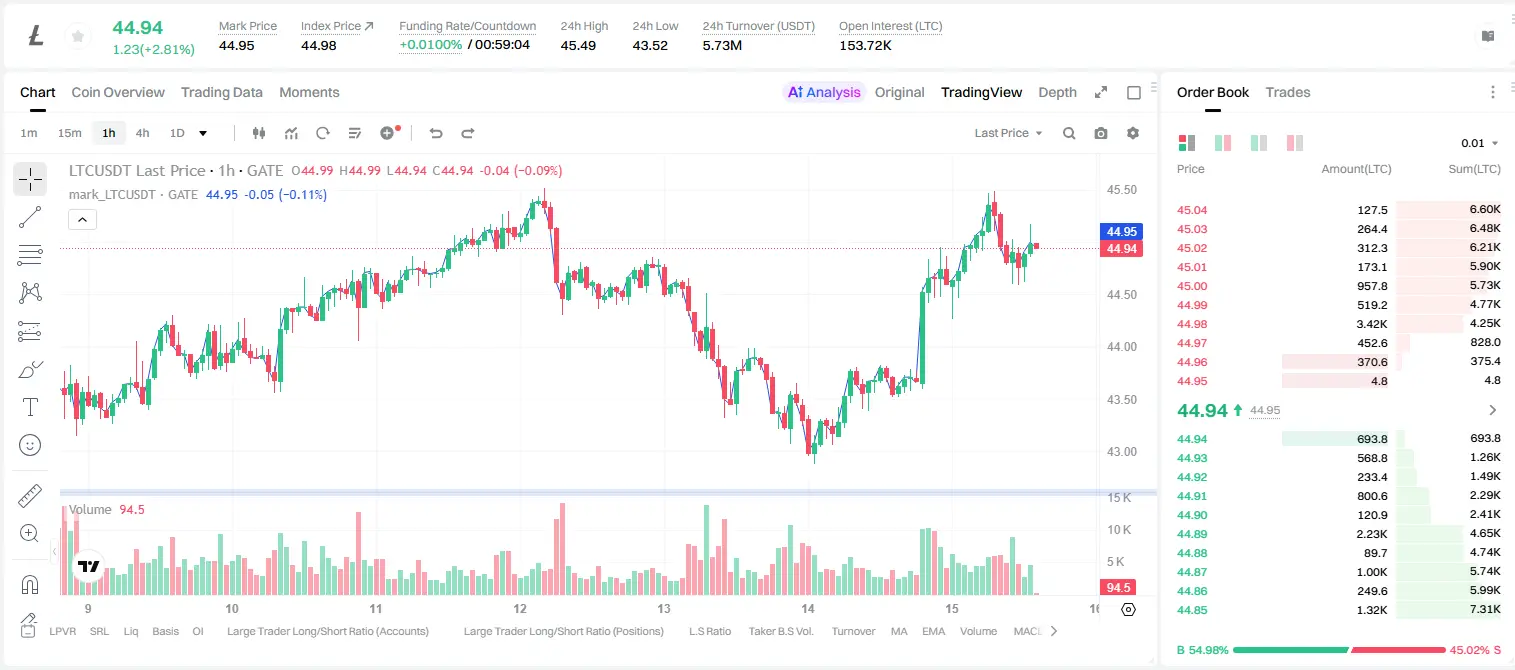The width and height of the screenshot is (1515, 670).
Task: Show order book bids only view
Action: point(1259,143)
